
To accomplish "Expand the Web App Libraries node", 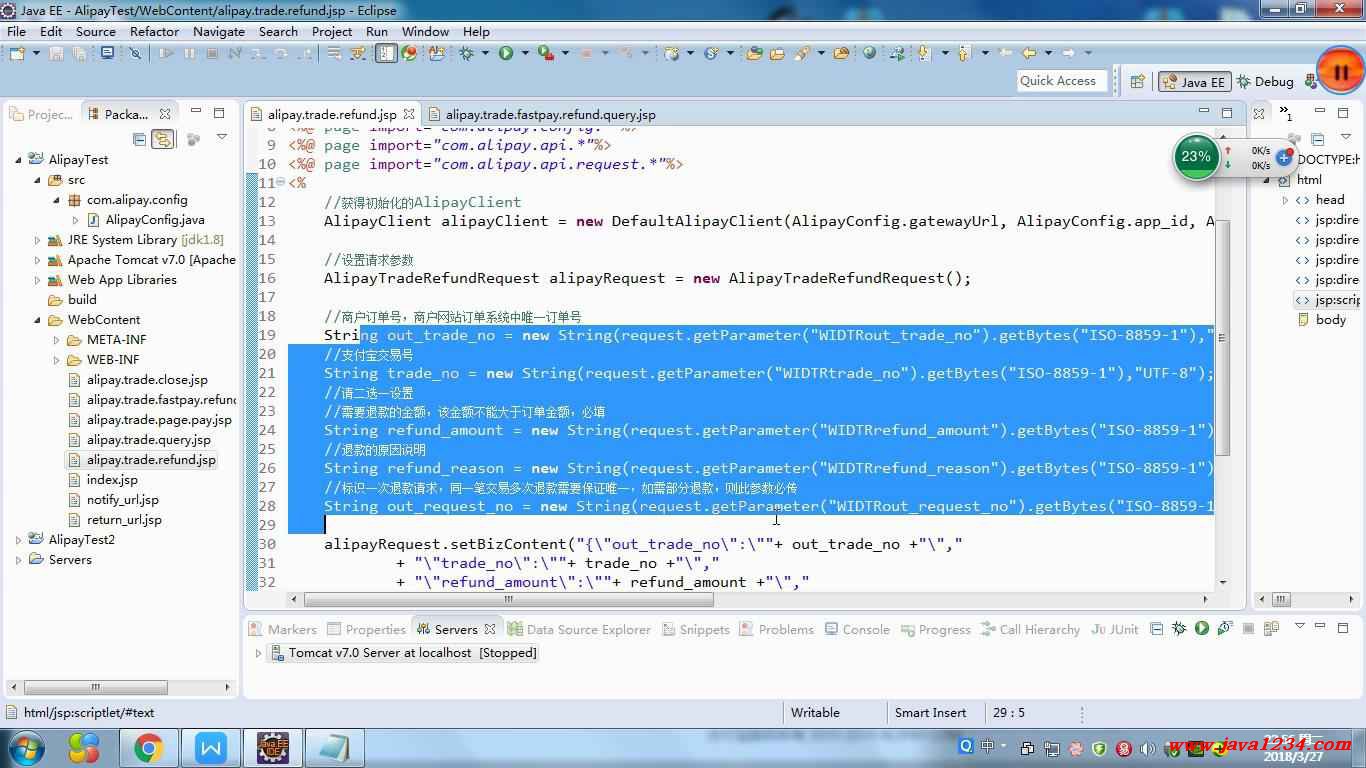I will [x=38, y=280].
